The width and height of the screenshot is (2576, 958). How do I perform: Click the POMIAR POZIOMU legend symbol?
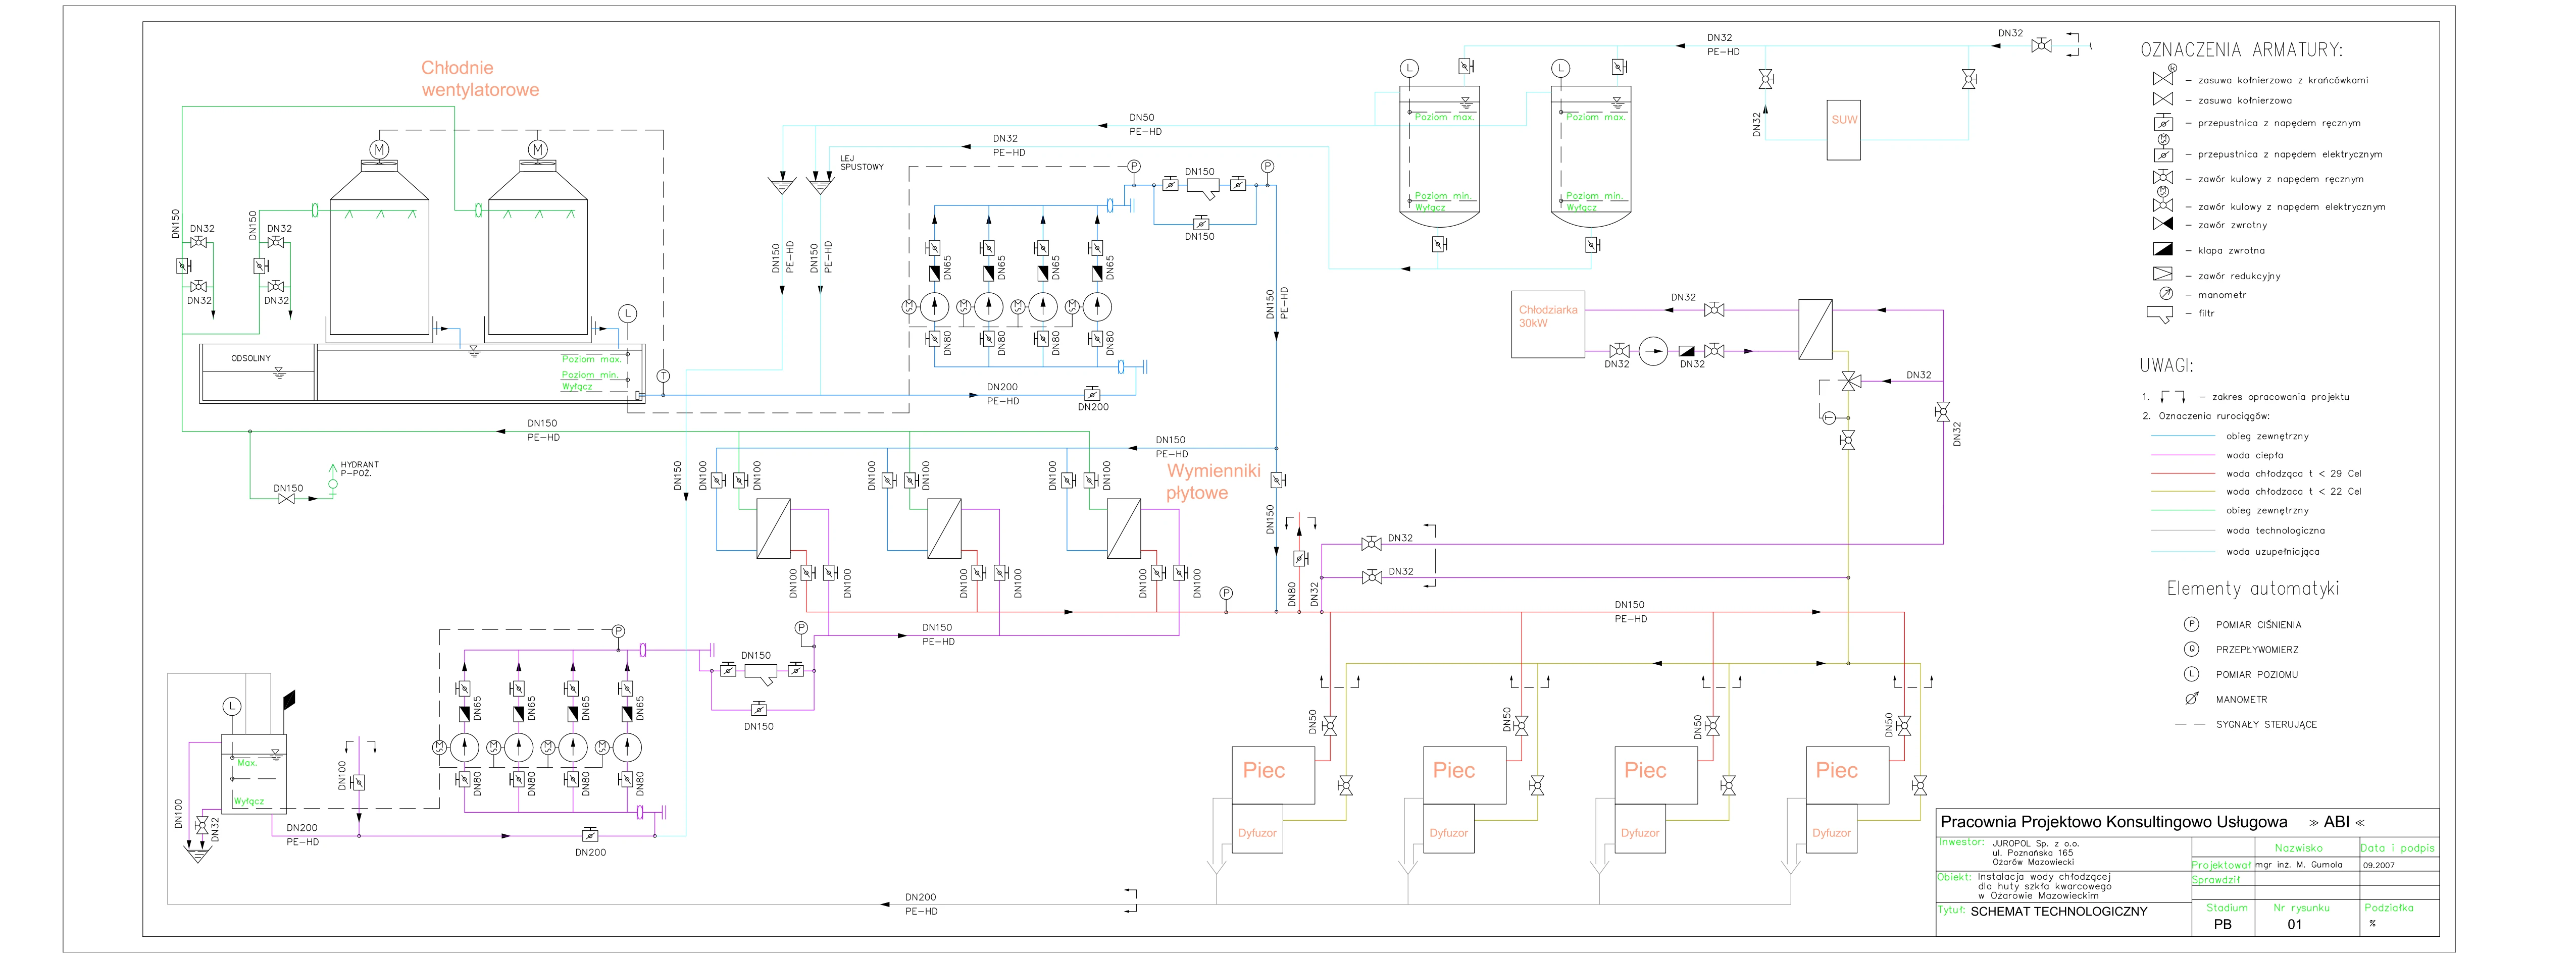[x=2191, y=674]
